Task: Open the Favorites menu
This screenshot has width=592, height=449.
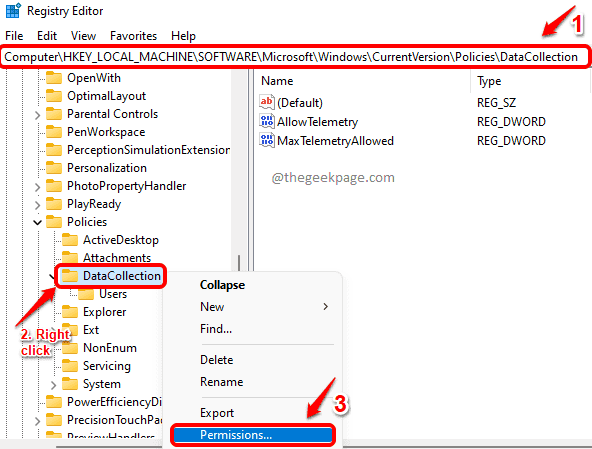Action: coord(133,36)
